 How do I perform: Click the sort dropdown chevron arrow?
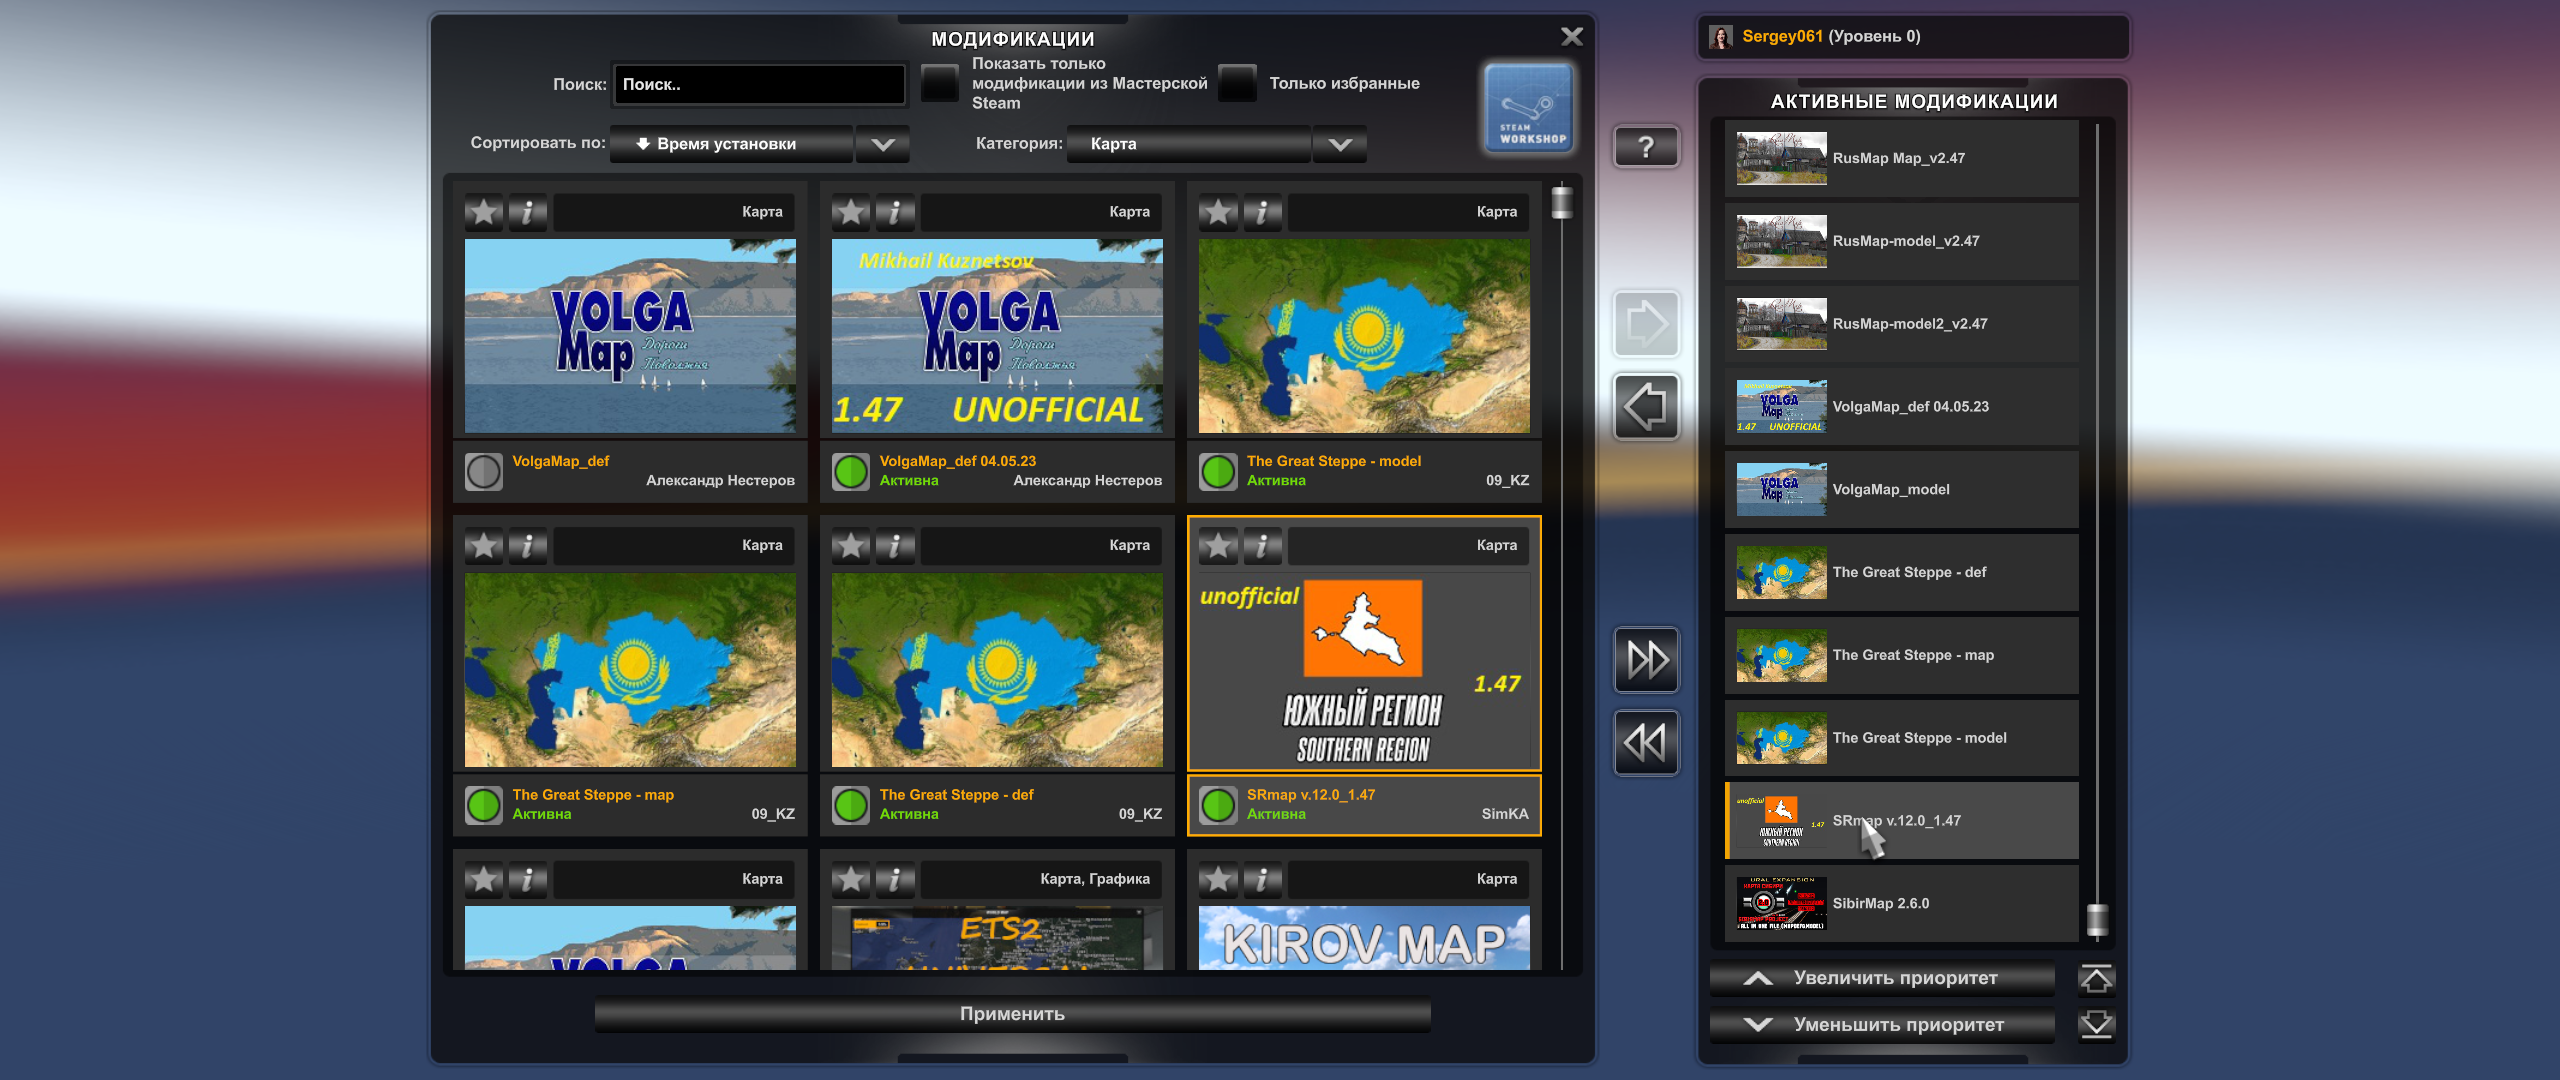pyautogui.click(x=883, y=144)
